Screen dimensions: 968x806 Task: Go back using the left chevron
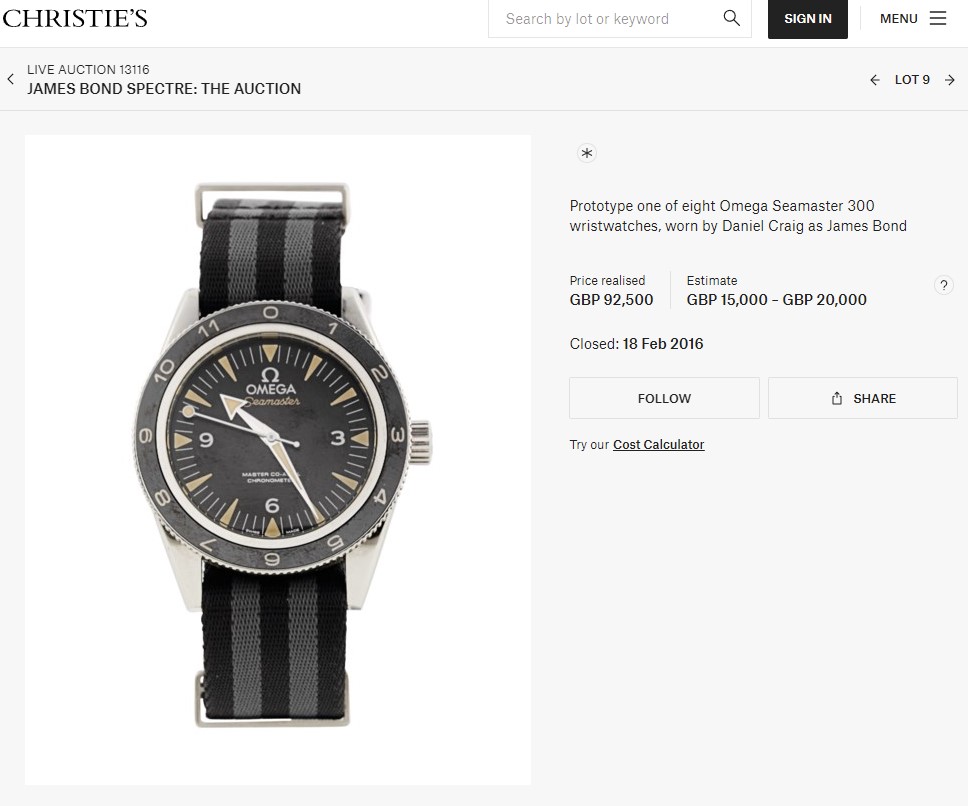[11, 79]
